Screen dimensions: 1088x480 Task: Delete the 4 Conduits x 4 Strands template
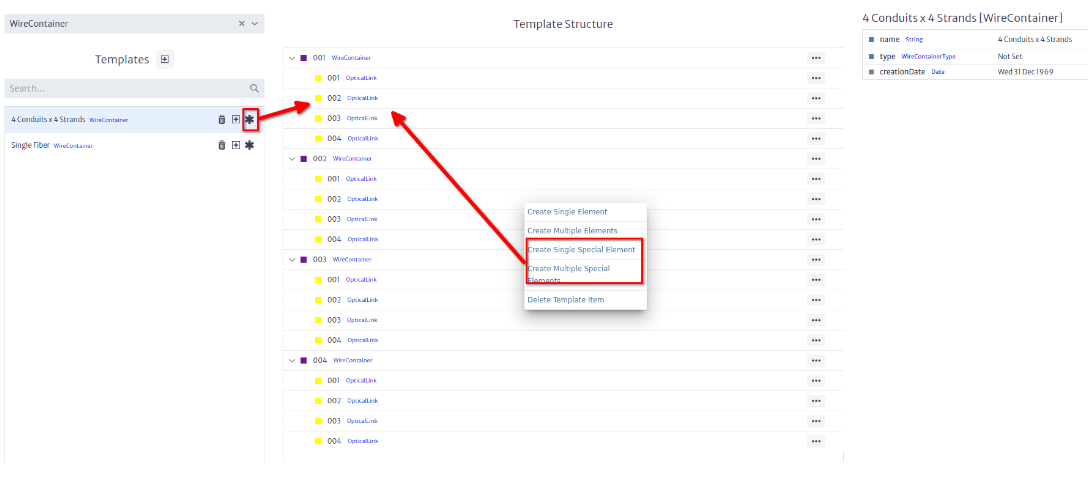(x=222, y=120)
